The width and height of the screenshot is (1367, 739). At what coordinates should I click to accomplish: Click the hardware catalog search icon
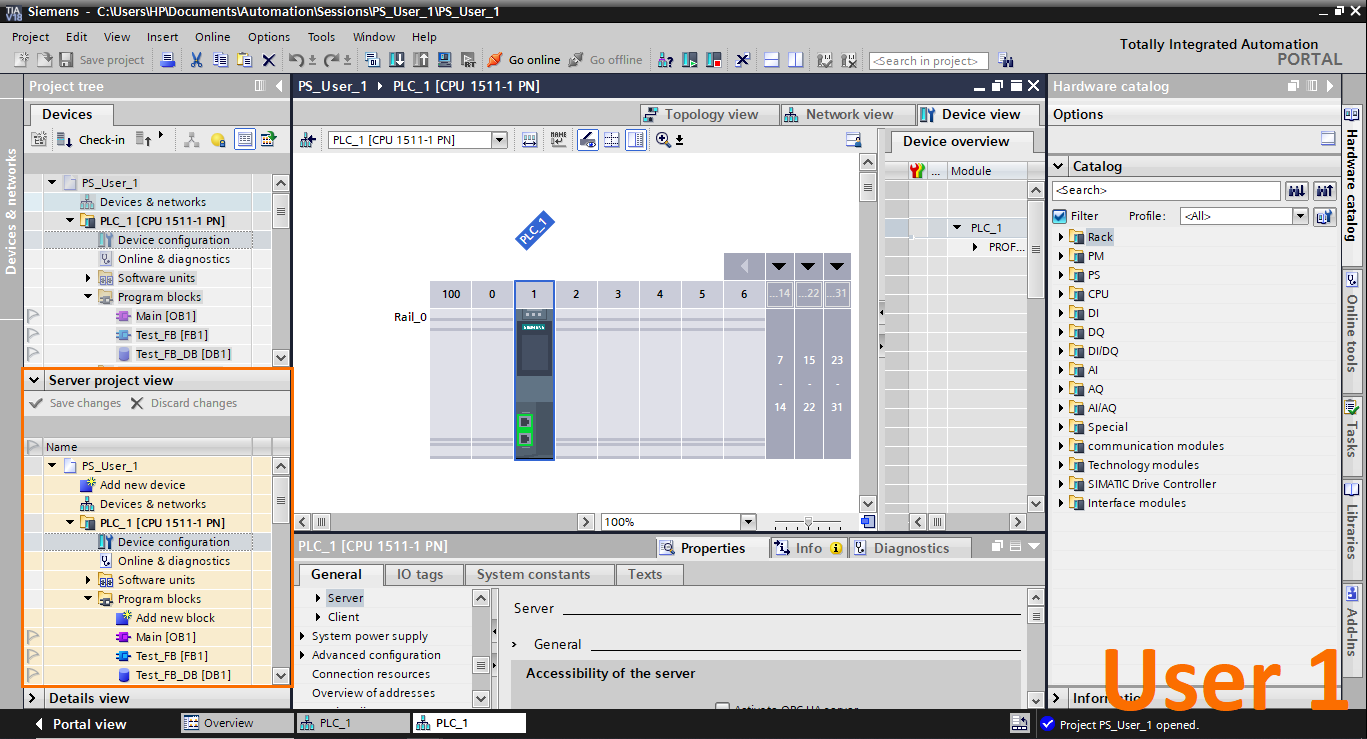pyautogui.click(x=1296, y=190)
